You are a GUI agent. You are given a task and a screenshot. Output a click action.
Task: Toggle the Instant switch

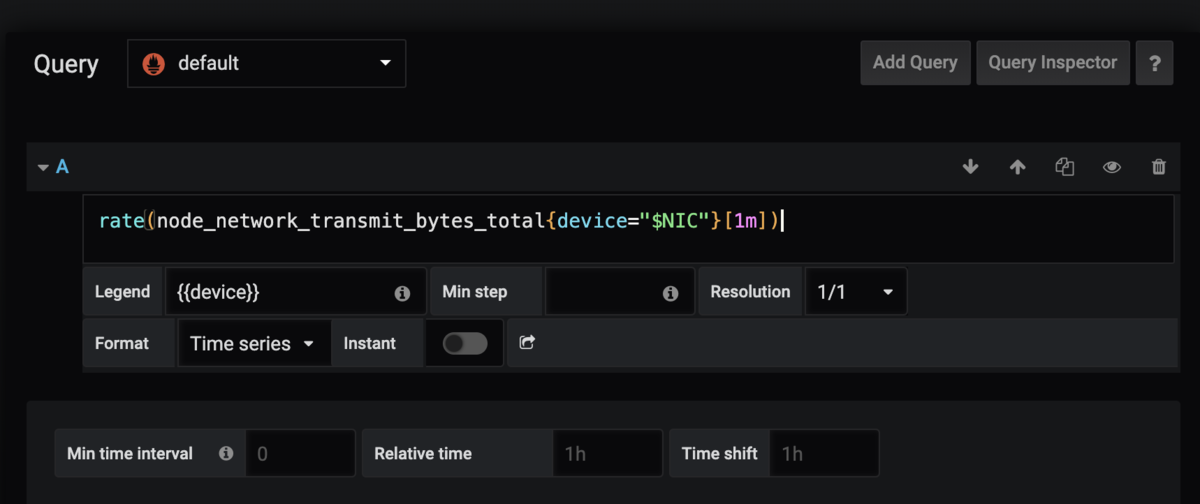pyautogui.click(x=465, y=343)
